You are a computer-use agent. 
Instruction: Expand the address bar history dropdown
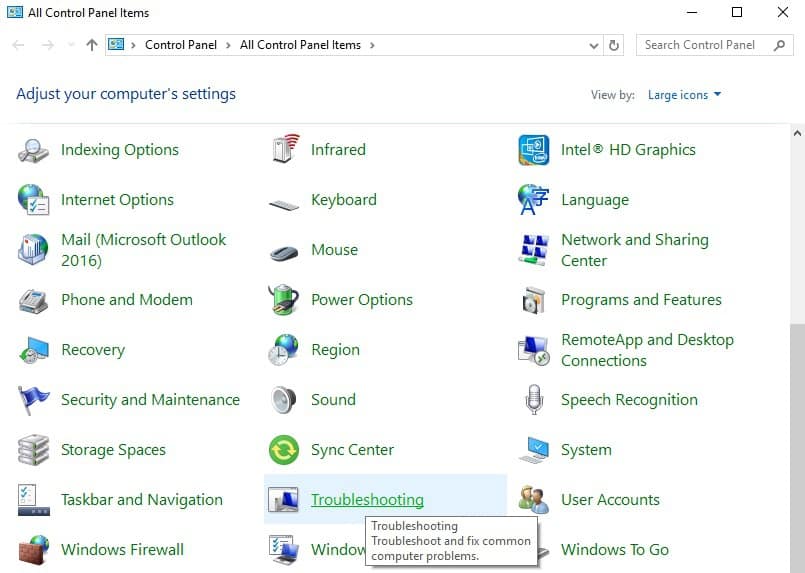594,45
